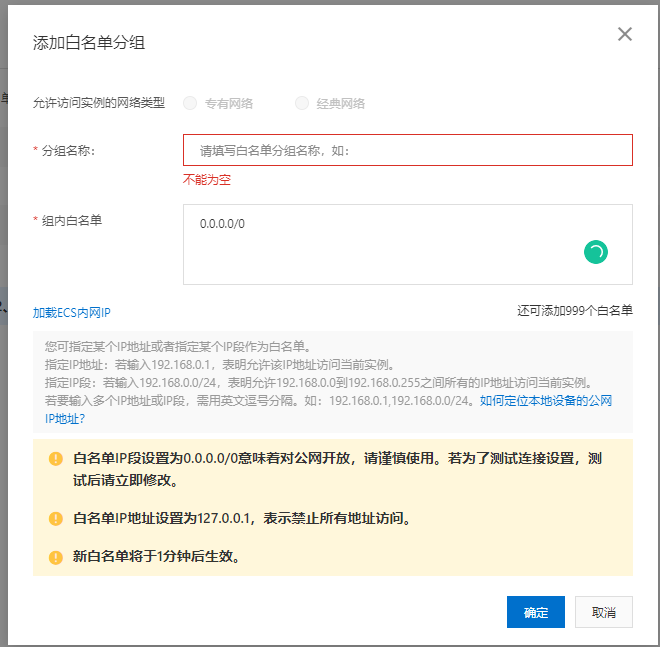The image size is (660, 647).
Task: Cancel with the 取消 button
Action: pos(604,612)
